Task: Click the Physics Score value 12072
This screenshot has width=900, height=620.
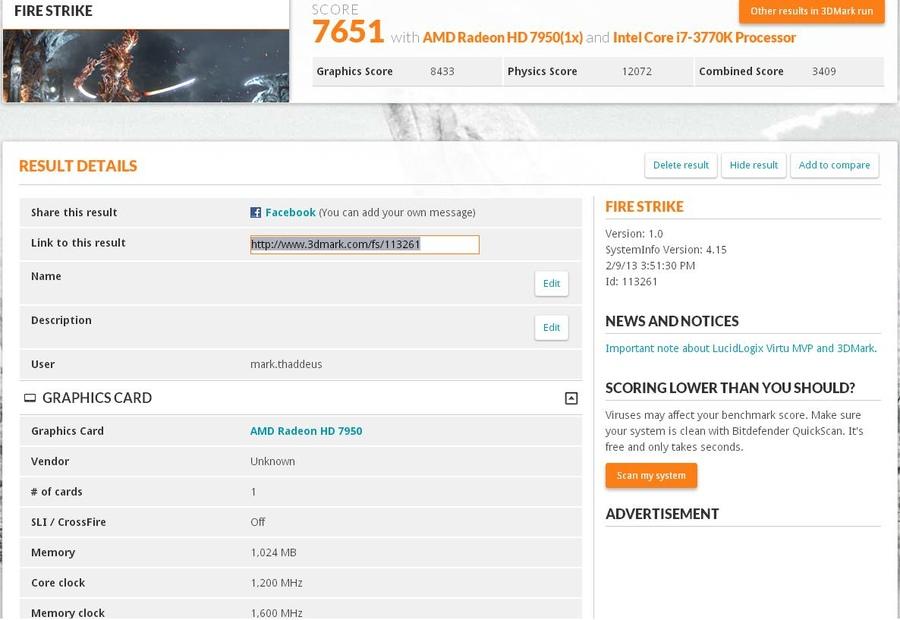Action: coord(637,72)
